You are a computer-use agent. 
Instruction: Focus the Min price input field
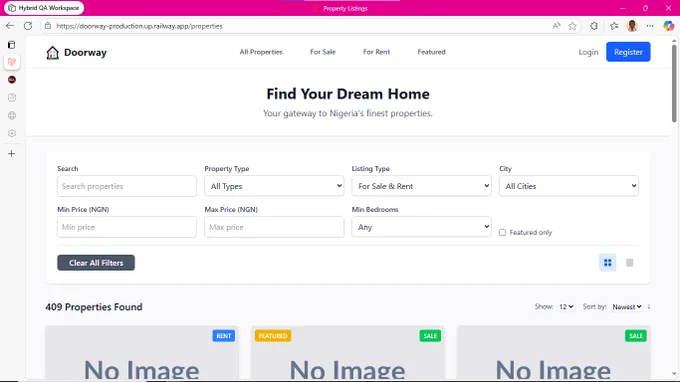point(127,227)
